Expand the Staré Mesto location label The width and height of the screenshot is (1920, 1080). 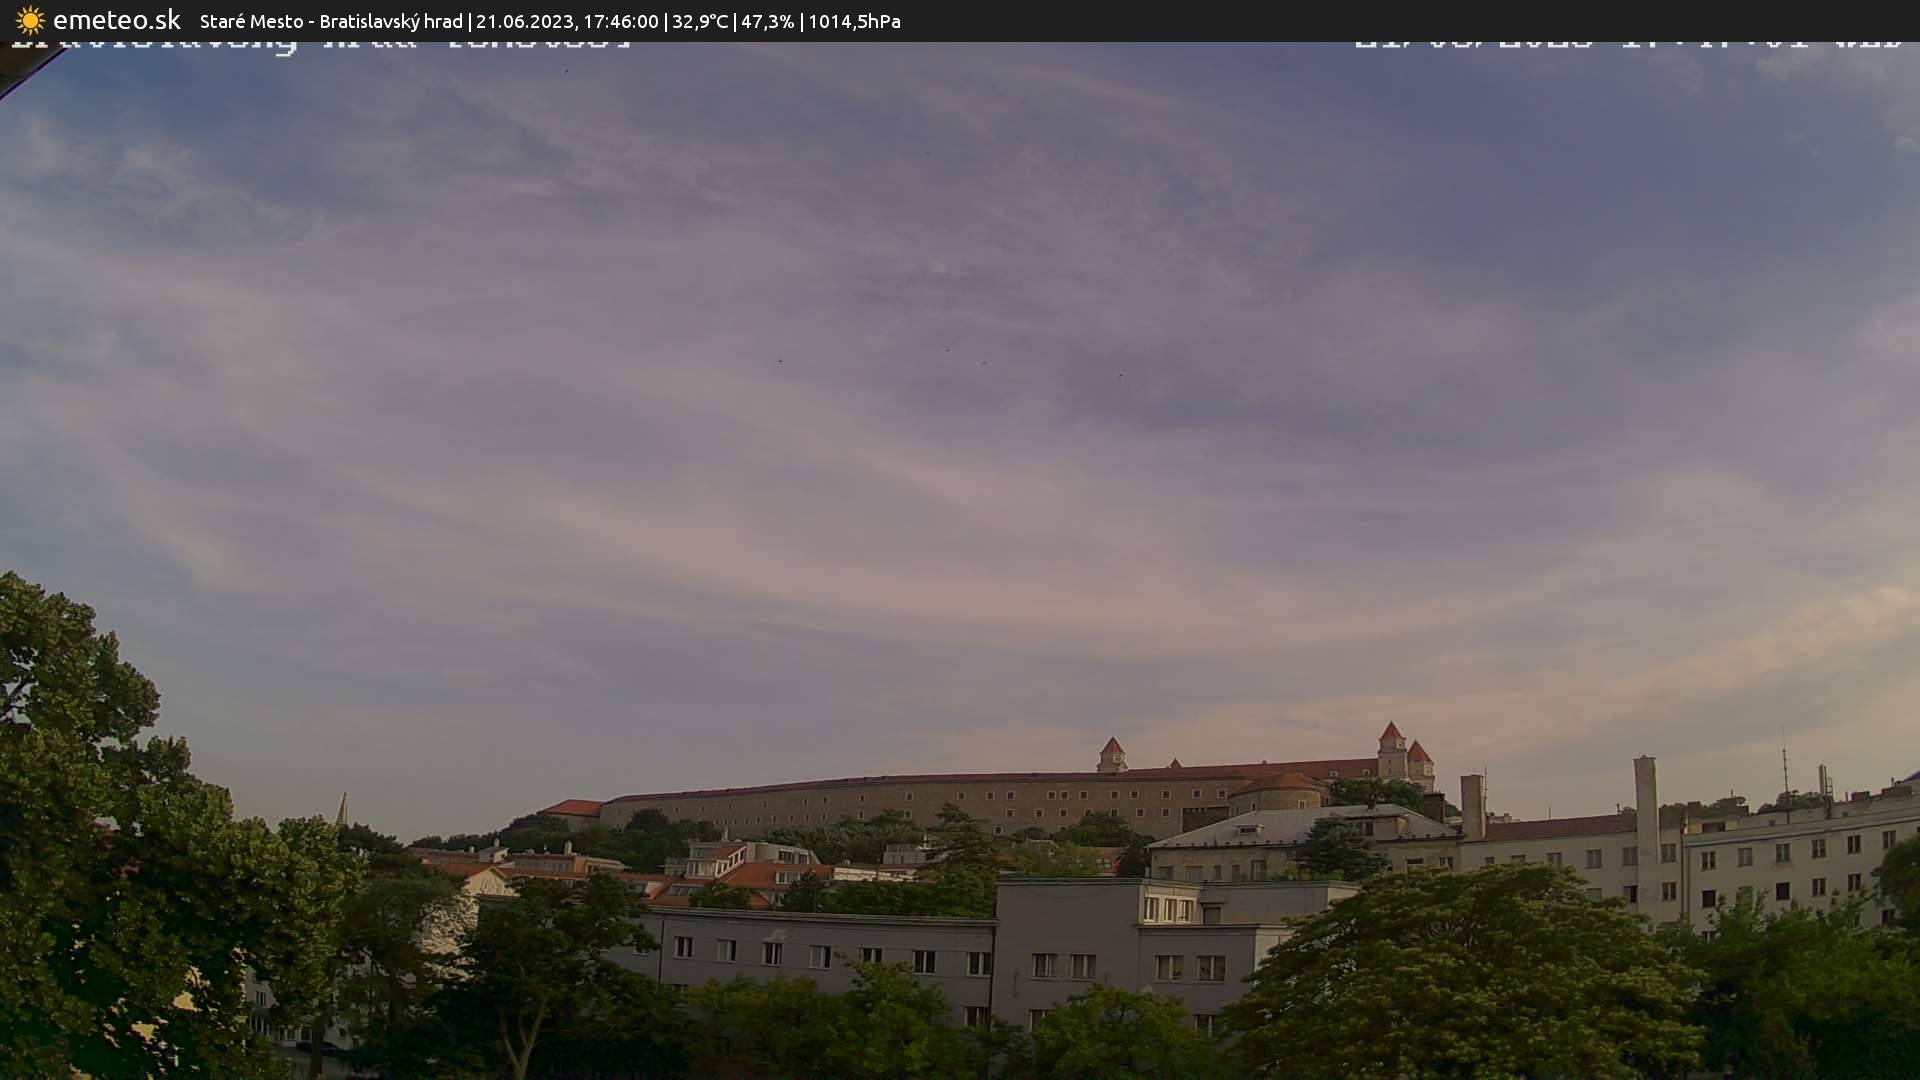(250, 21)
